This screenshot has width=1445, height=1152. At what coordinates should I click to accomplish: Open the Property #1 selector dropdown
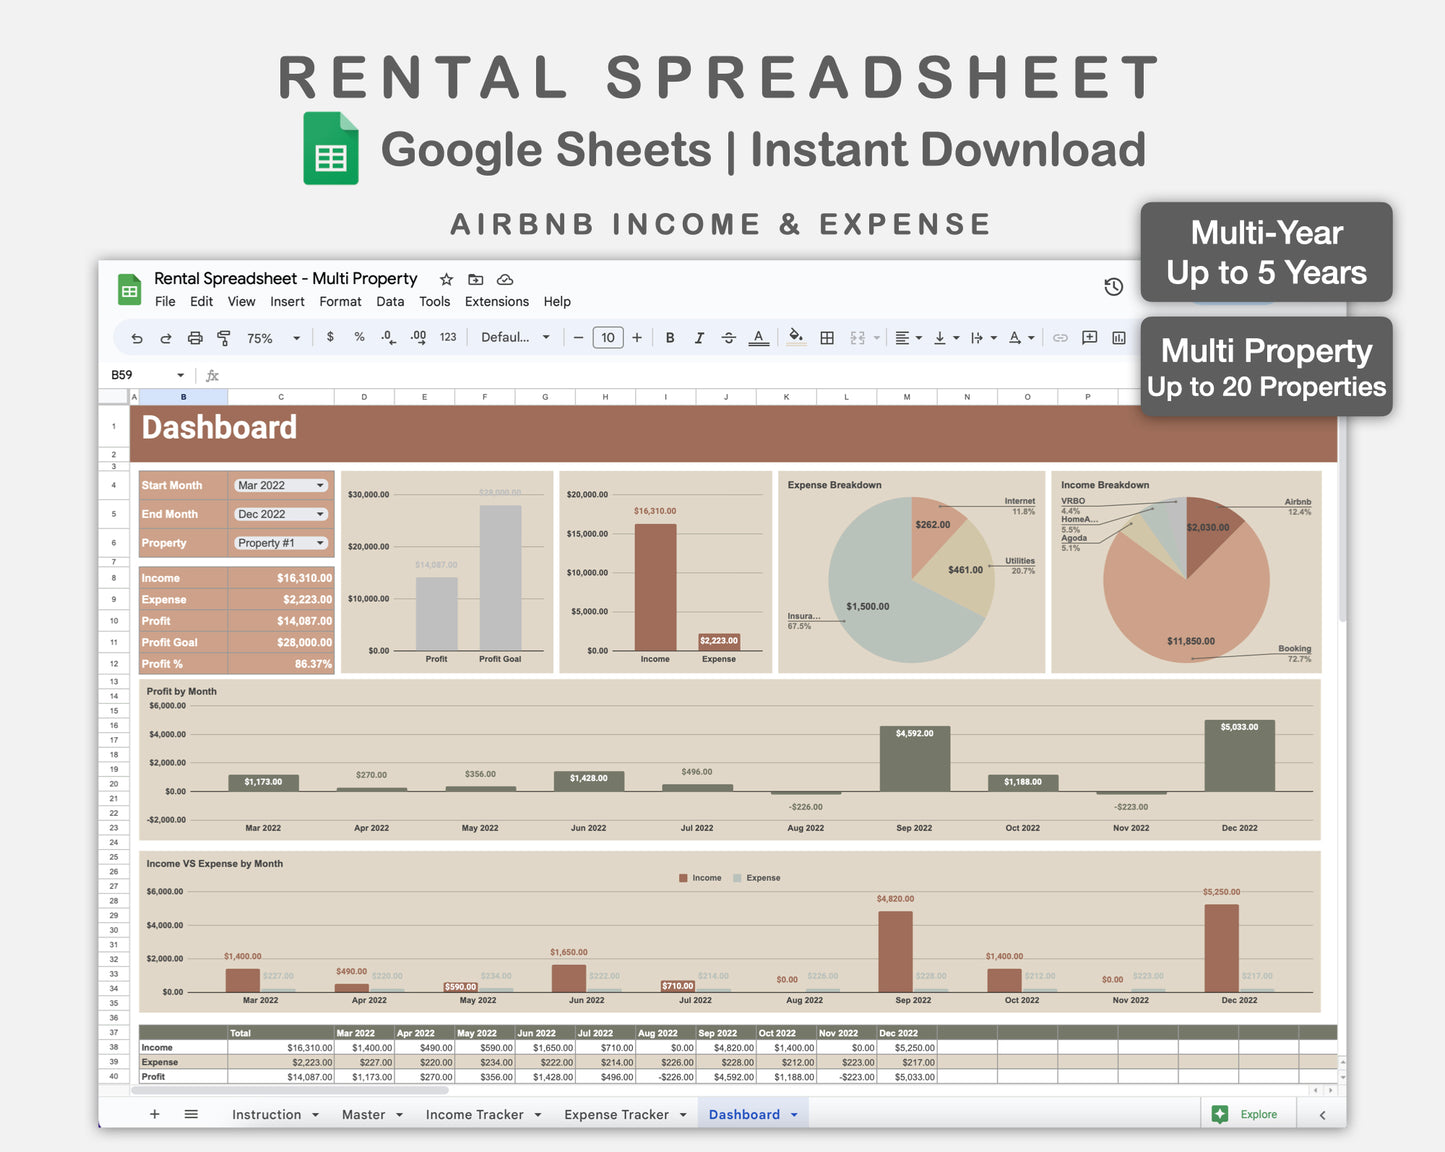click(x=281, y=542)
